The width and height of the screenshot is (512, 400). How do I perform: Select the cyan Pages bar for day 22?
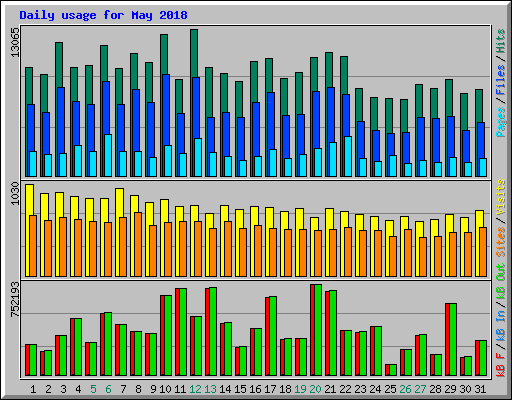[x=348, y=156]
